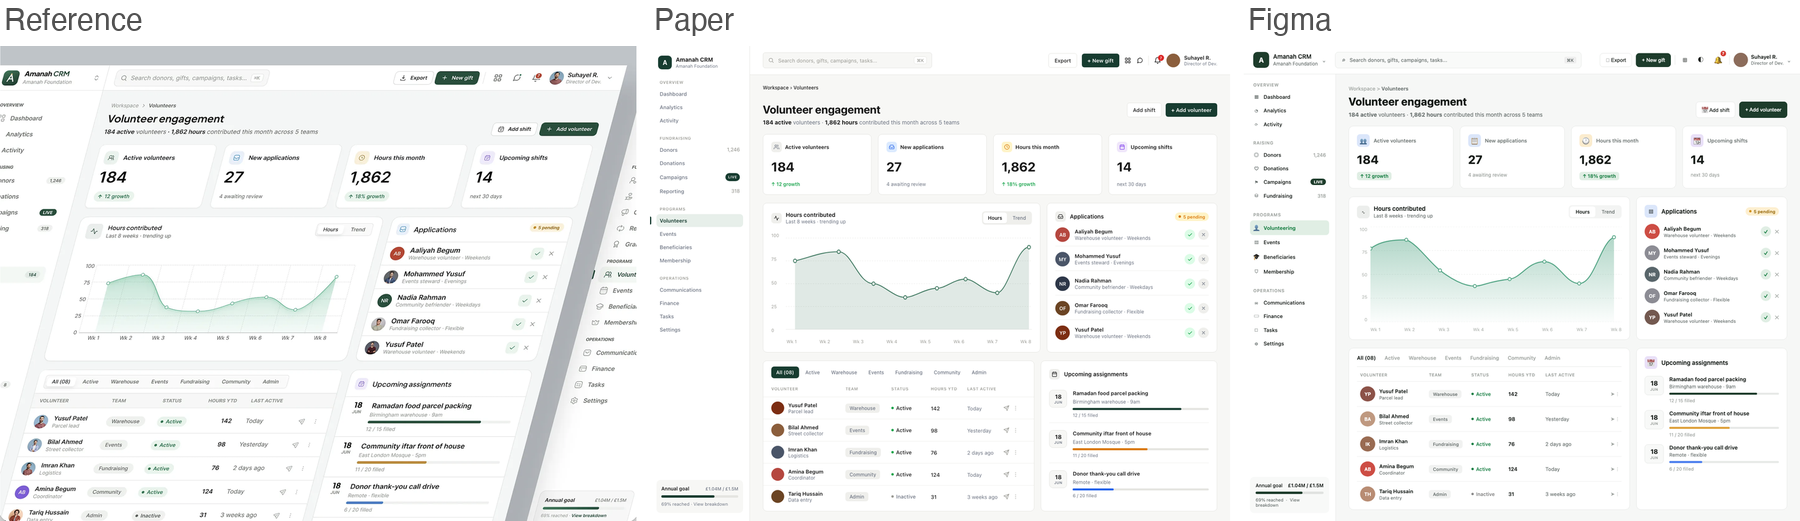Click Annual goal progress bar in Paper sidebar
The width and height of the screenshot is (1800, 521).
[700, 496]
